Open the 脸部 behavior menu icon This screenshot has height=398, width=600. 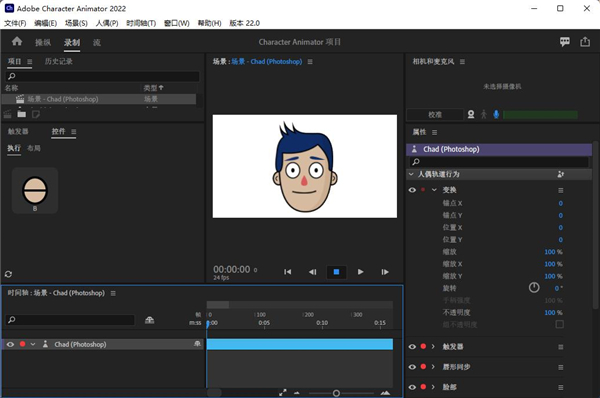coord(561,387)
